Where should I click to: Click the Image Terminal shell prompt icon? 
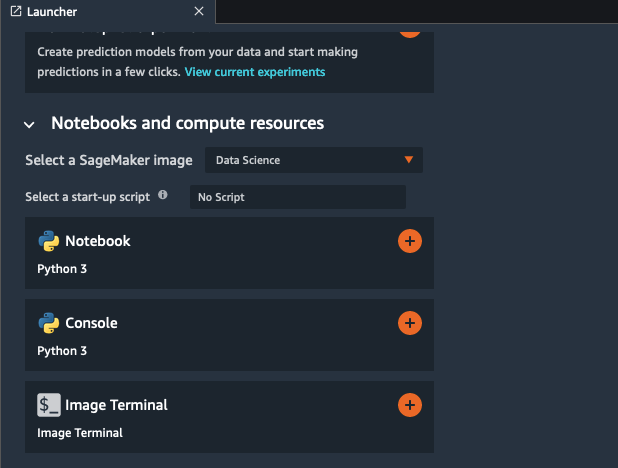point(48,405)
